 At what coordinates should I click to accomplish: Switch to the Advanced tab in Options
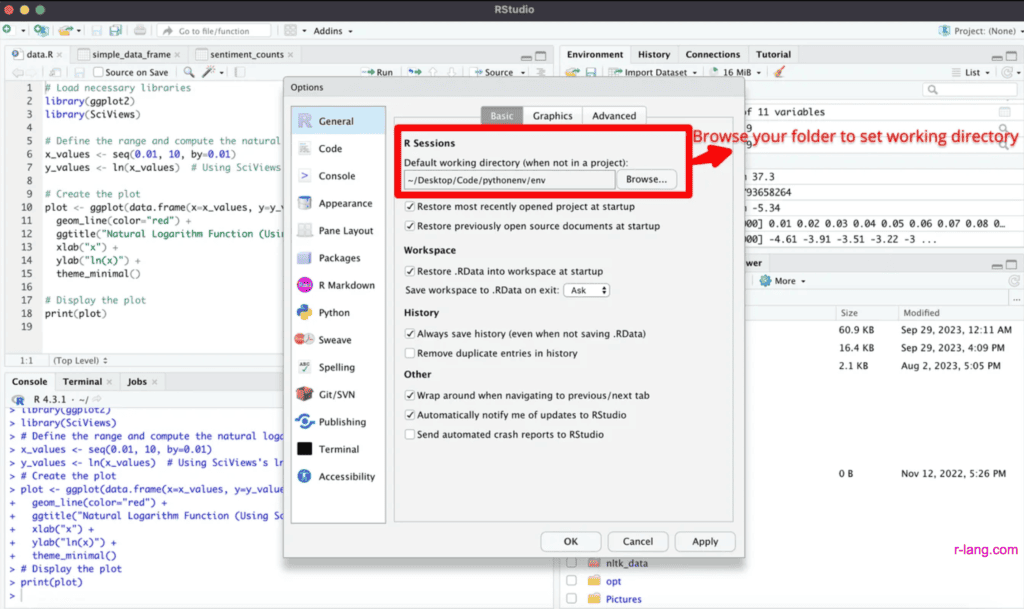point(614,116)
